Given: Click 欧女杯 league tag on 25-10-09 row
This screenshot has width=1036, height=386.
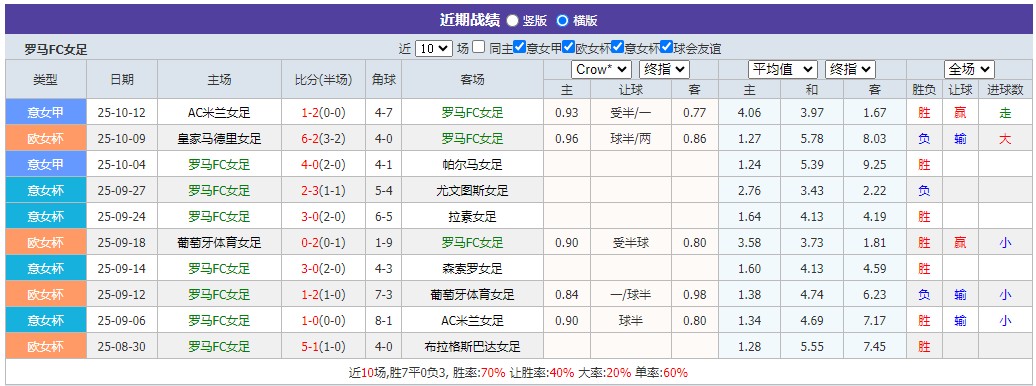Looking at the screenshot, I should tap(46, 139).
